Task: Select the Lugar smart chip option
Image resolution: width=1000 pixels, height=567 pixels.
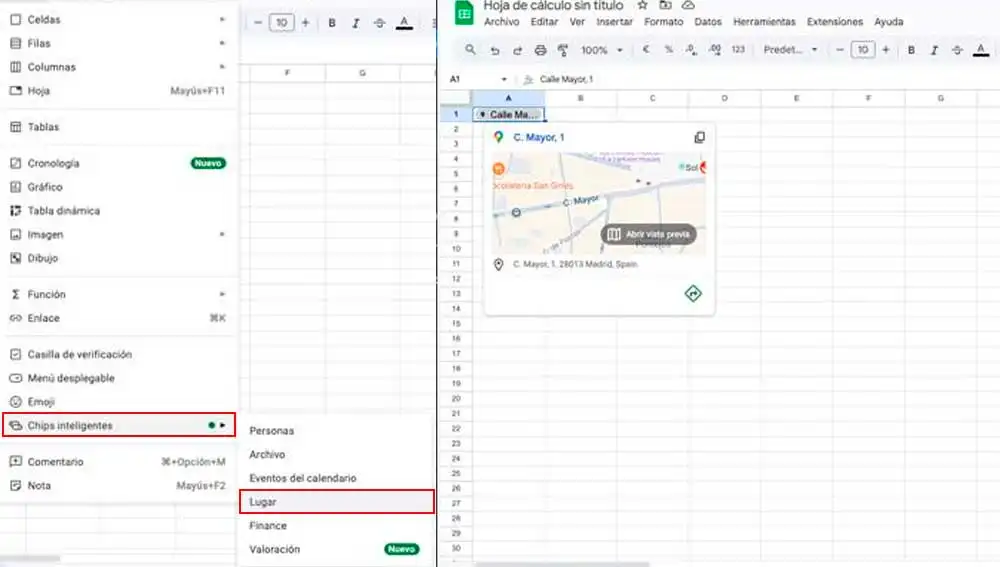Action: click(337, 501)
